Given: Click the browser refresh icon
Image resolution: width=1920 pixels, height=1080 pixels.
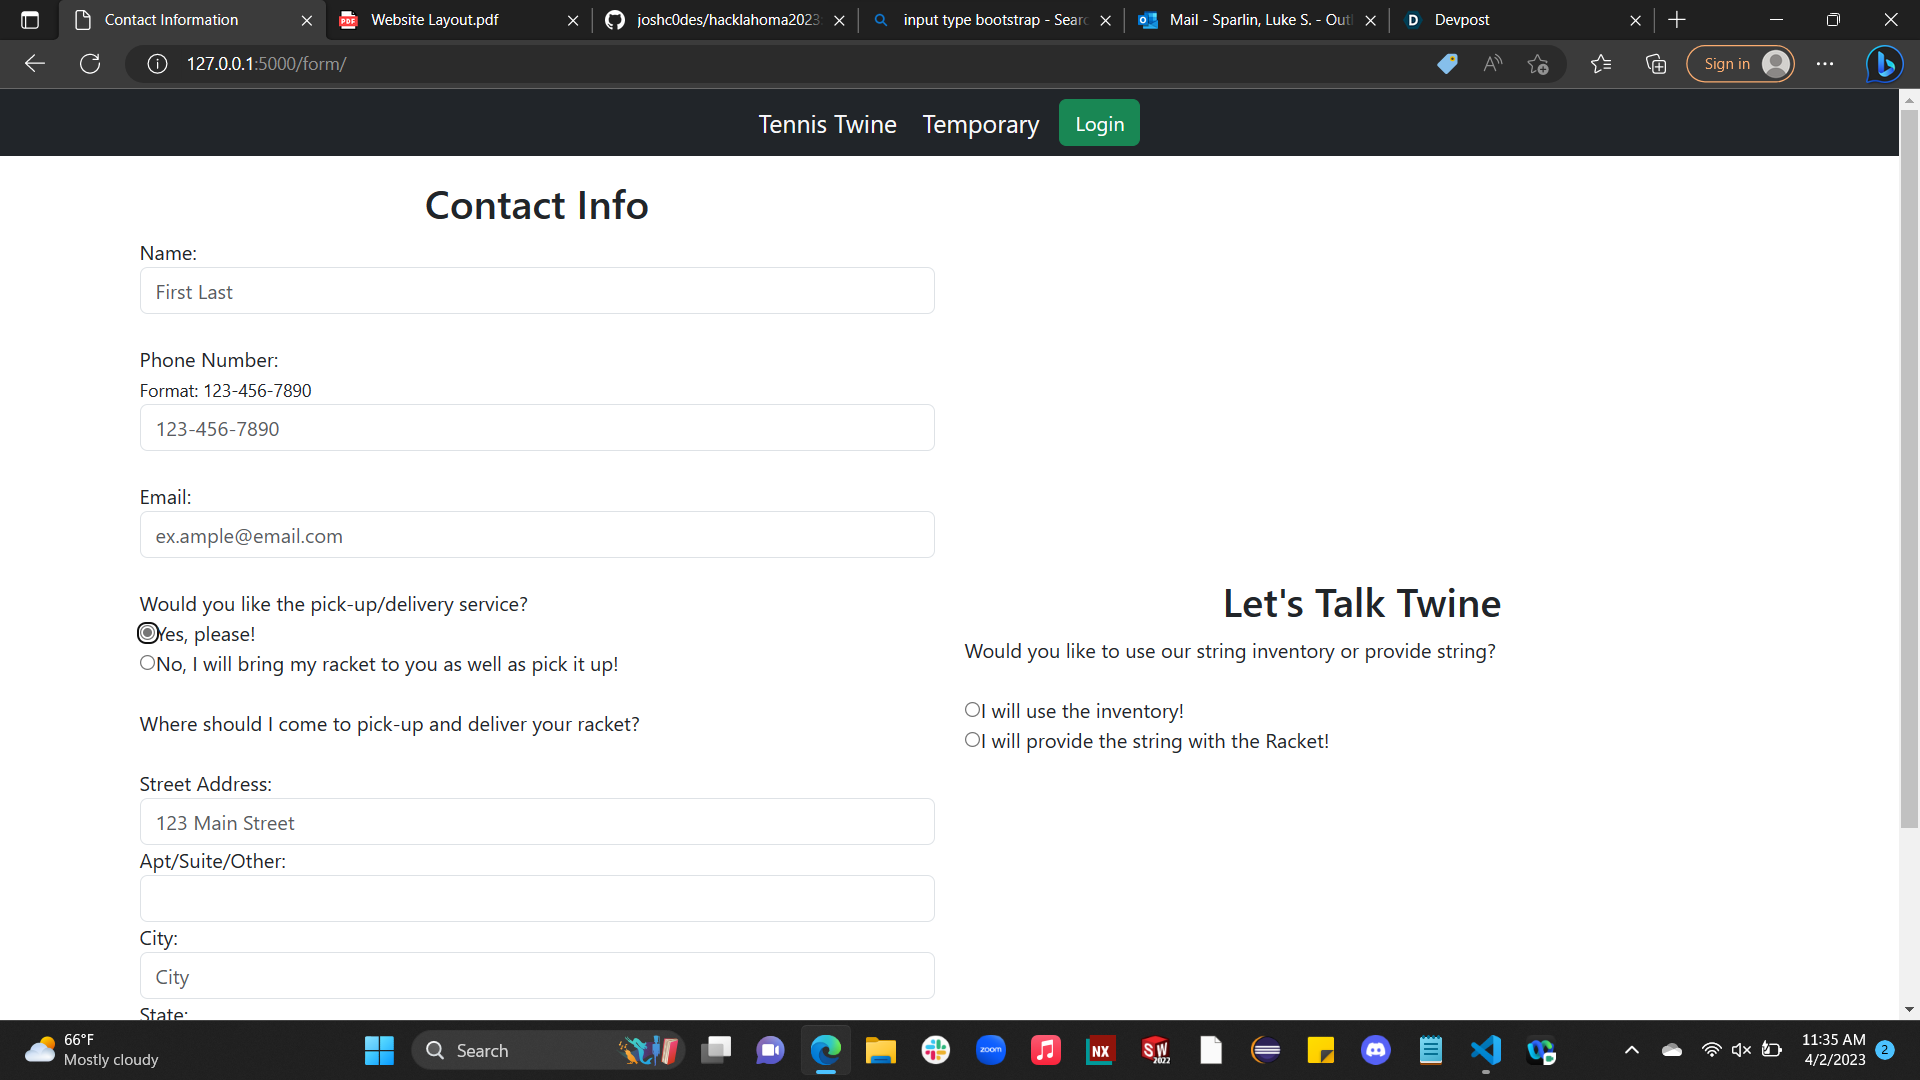Looking at the screenshot, I should pyautogui.click(x=90, y=64).
